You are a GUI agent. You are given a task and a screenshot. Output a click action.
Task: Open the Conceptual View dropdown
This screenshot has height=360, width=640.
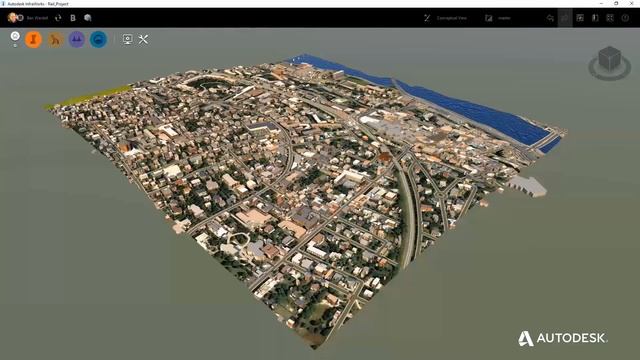tap(451, 18)
